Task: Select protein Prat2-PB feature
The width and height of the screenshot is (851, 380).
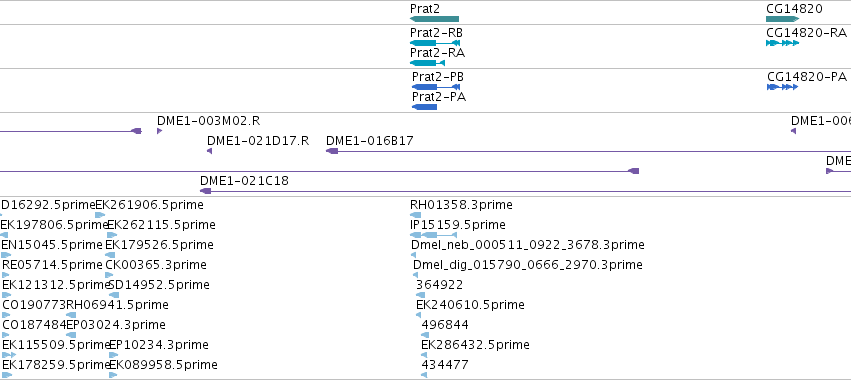Action: (x=436, y=87)
